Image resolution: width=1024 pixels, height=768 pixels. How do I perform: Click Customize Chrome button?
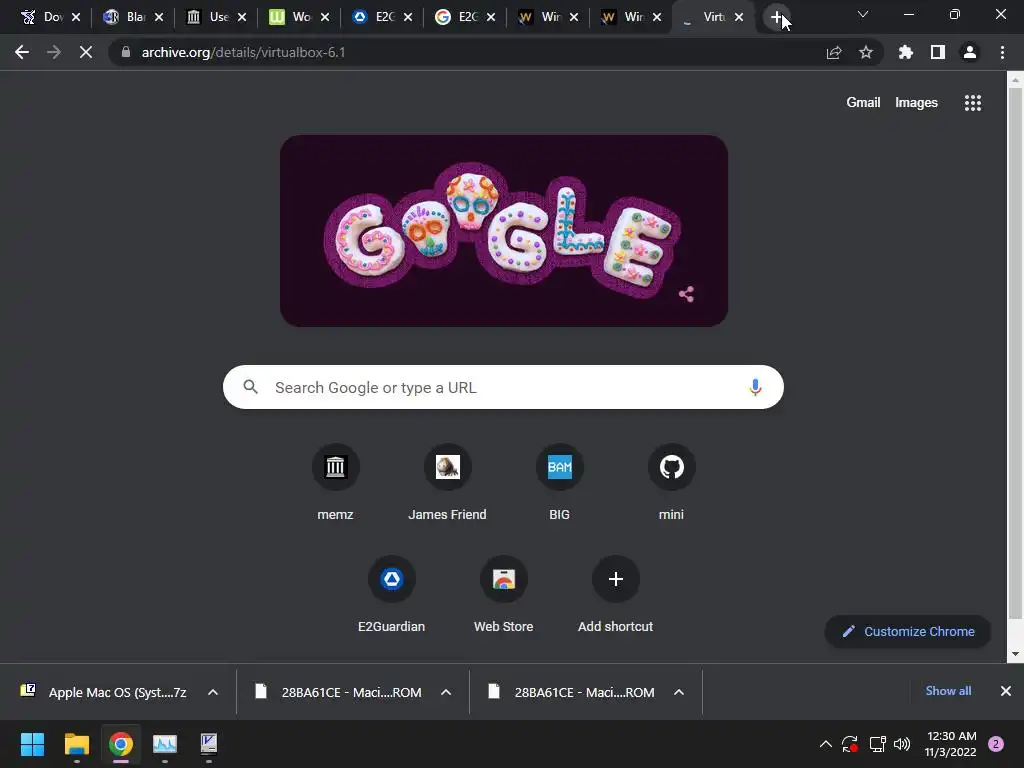coord(908,632)
